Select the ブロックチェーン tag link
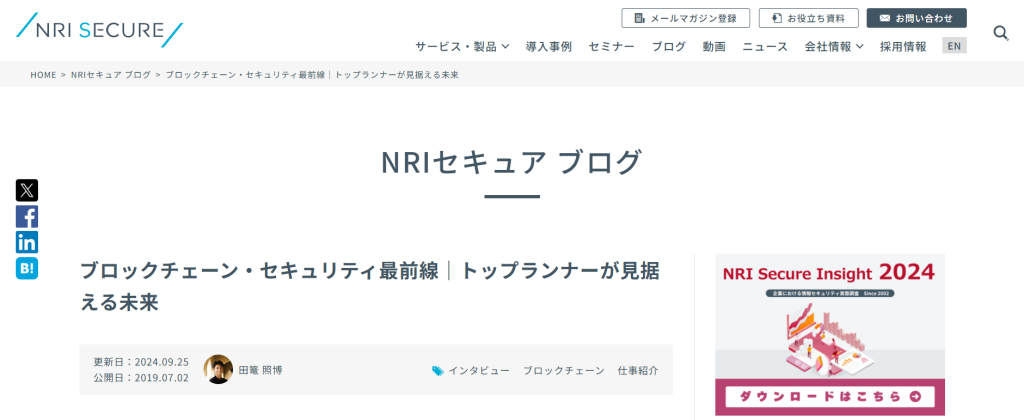The height and width of the screenshot is (420, 1024). [x=563, y=370]
